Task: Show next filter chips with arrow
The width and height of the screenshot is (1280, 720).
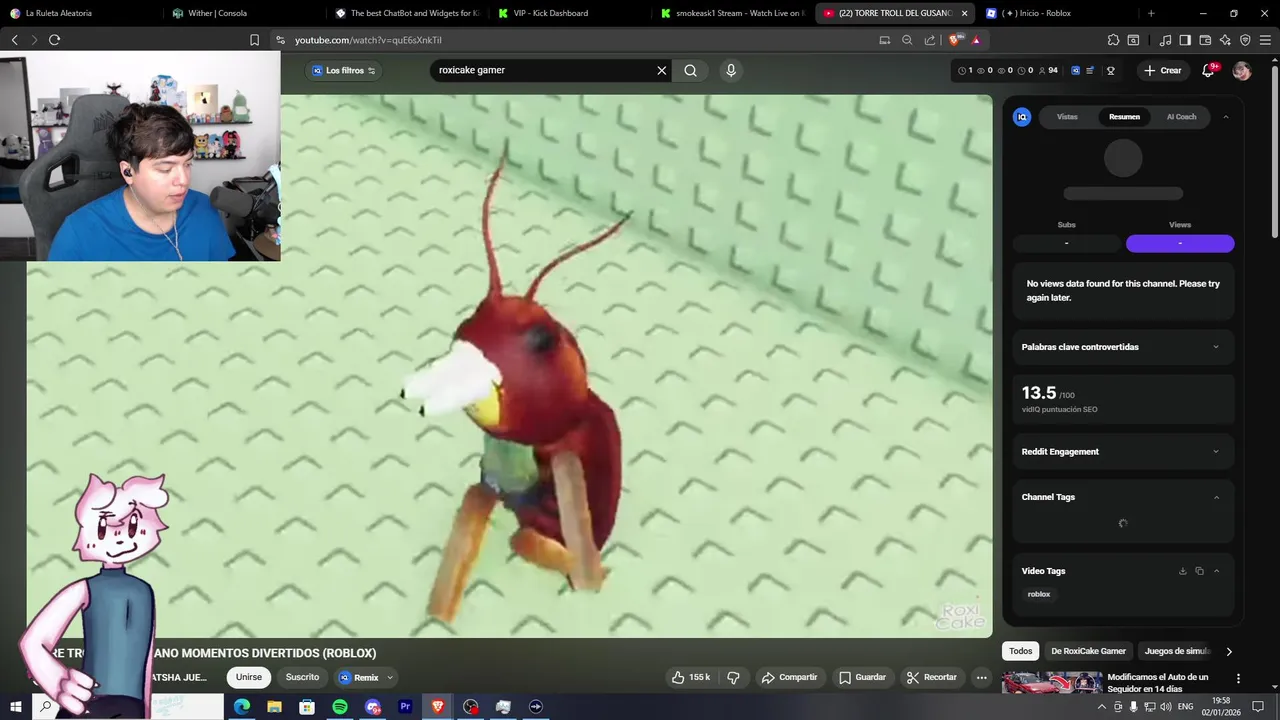Action: pos(1229,651)
